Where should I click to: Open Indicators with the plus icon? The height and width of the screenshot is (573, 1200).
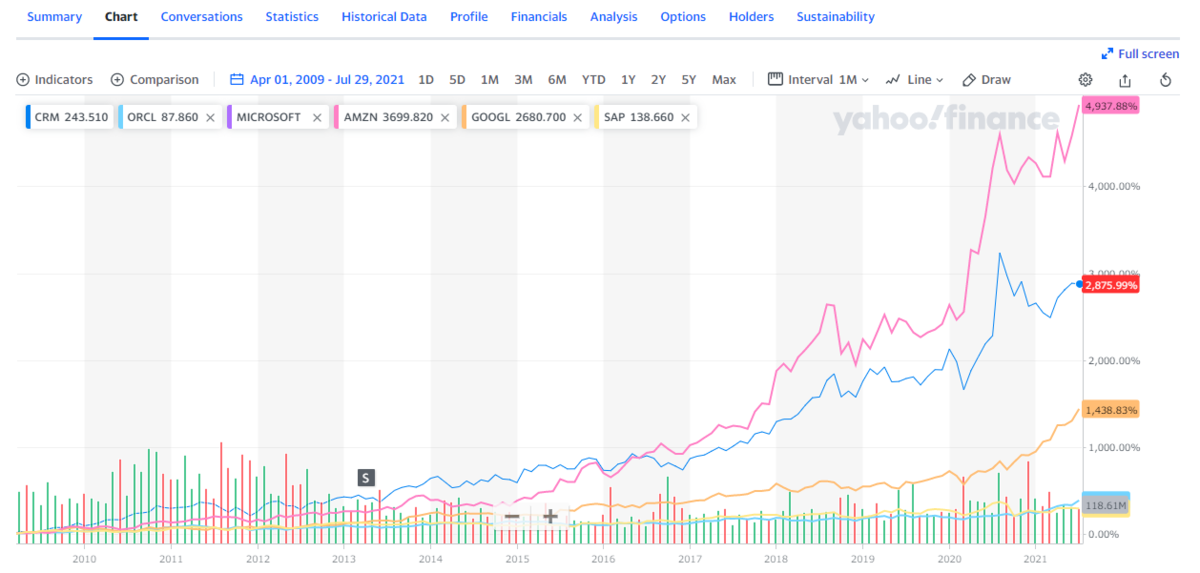tap(23, 80)
